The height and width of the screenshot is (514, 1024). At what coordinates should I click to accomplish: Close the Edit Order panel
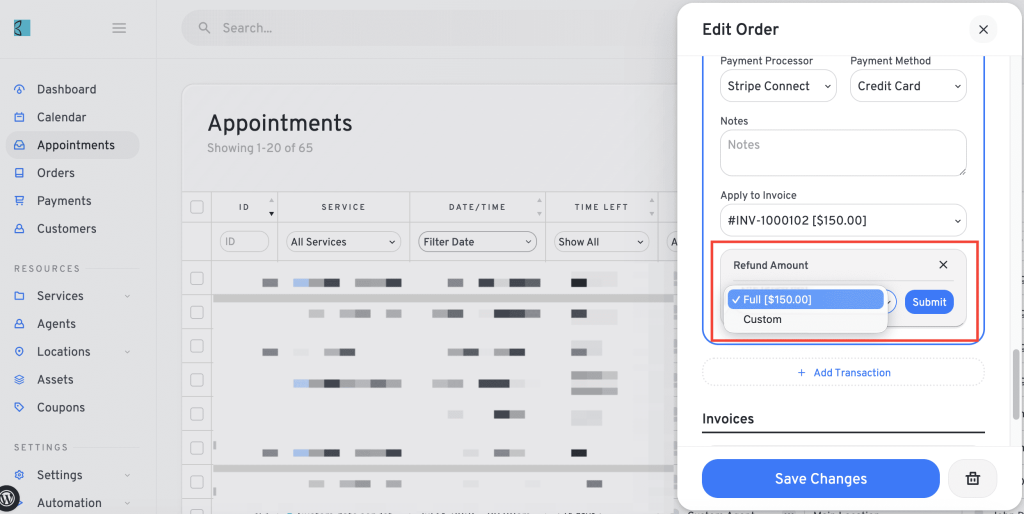pyautogui.click(x=983, y=29)
